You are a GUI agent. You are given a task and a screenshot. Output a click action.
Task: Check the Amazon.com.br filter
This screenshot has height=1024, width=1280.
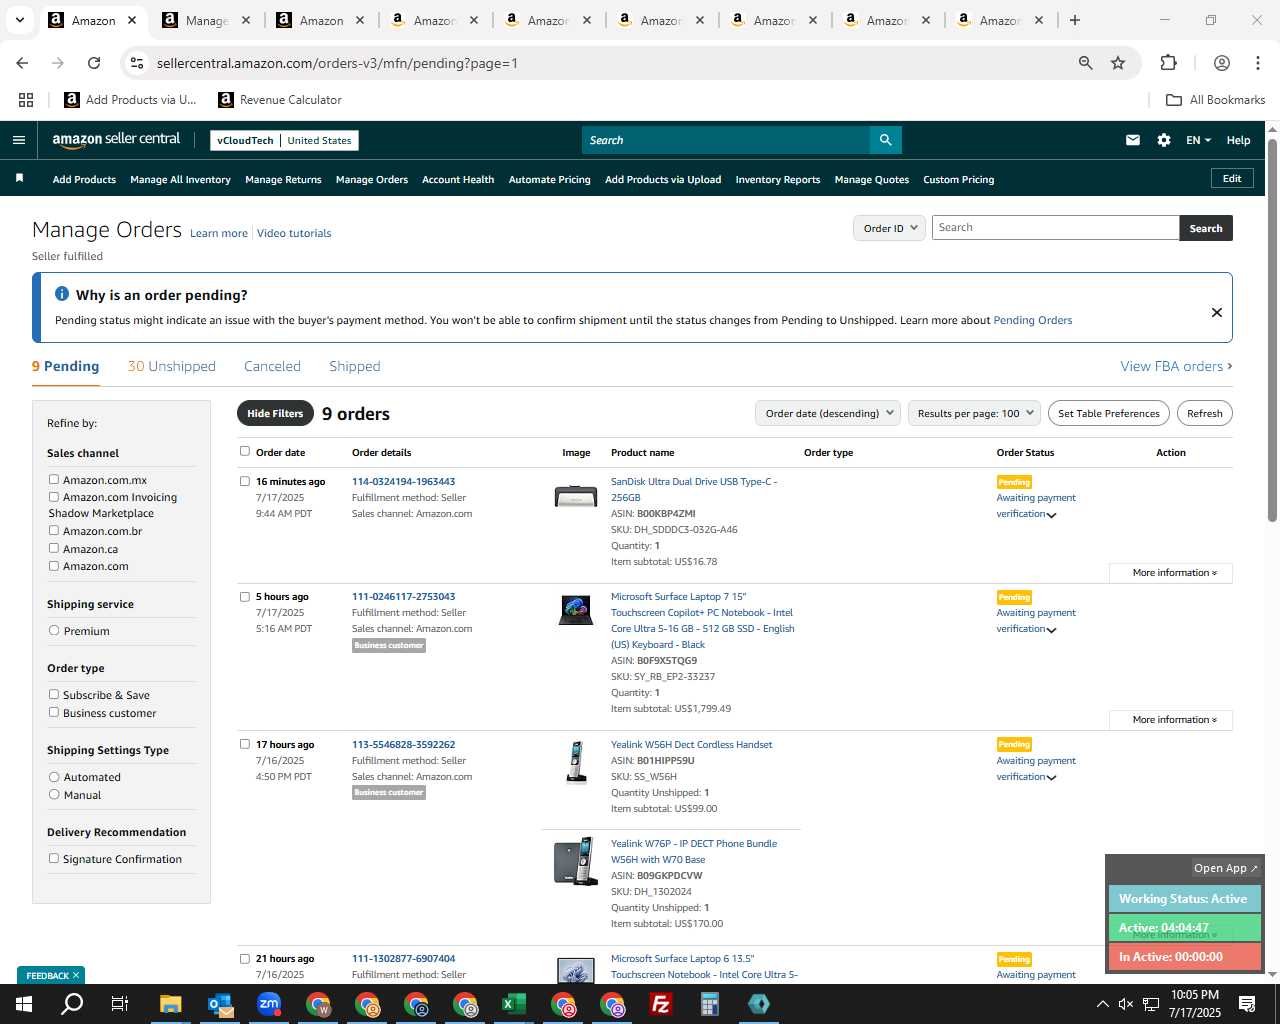coord(54,530)
